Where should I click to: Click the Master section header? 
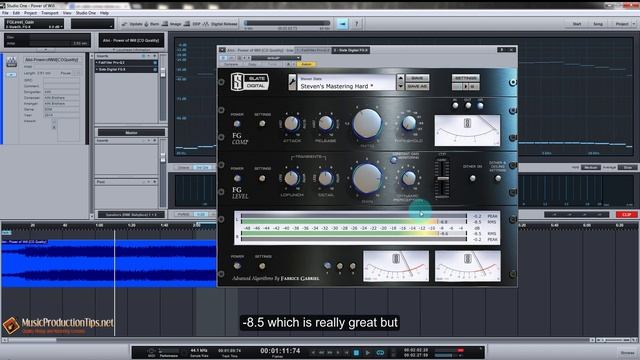click(x=131, y=133)
